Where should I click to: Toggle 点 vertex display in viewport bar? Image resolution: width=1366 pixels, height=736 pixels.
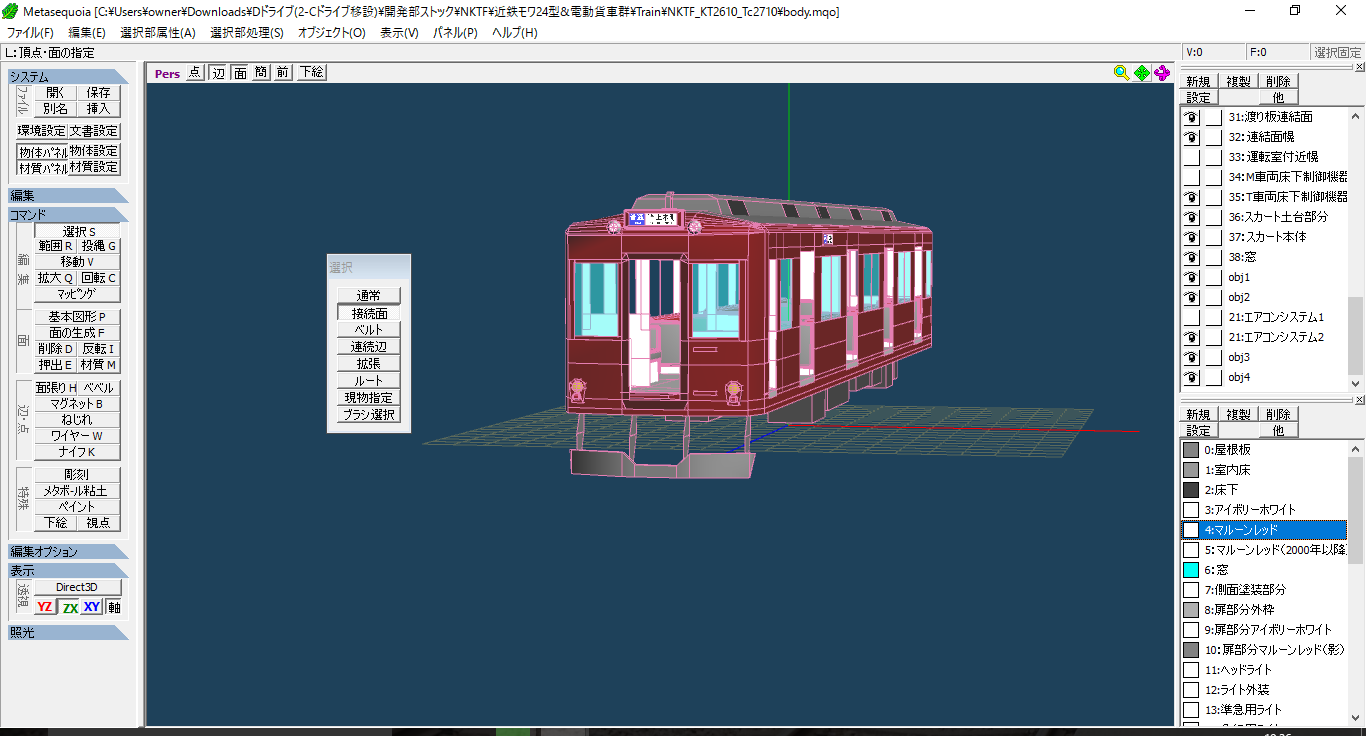click(195, 73)
